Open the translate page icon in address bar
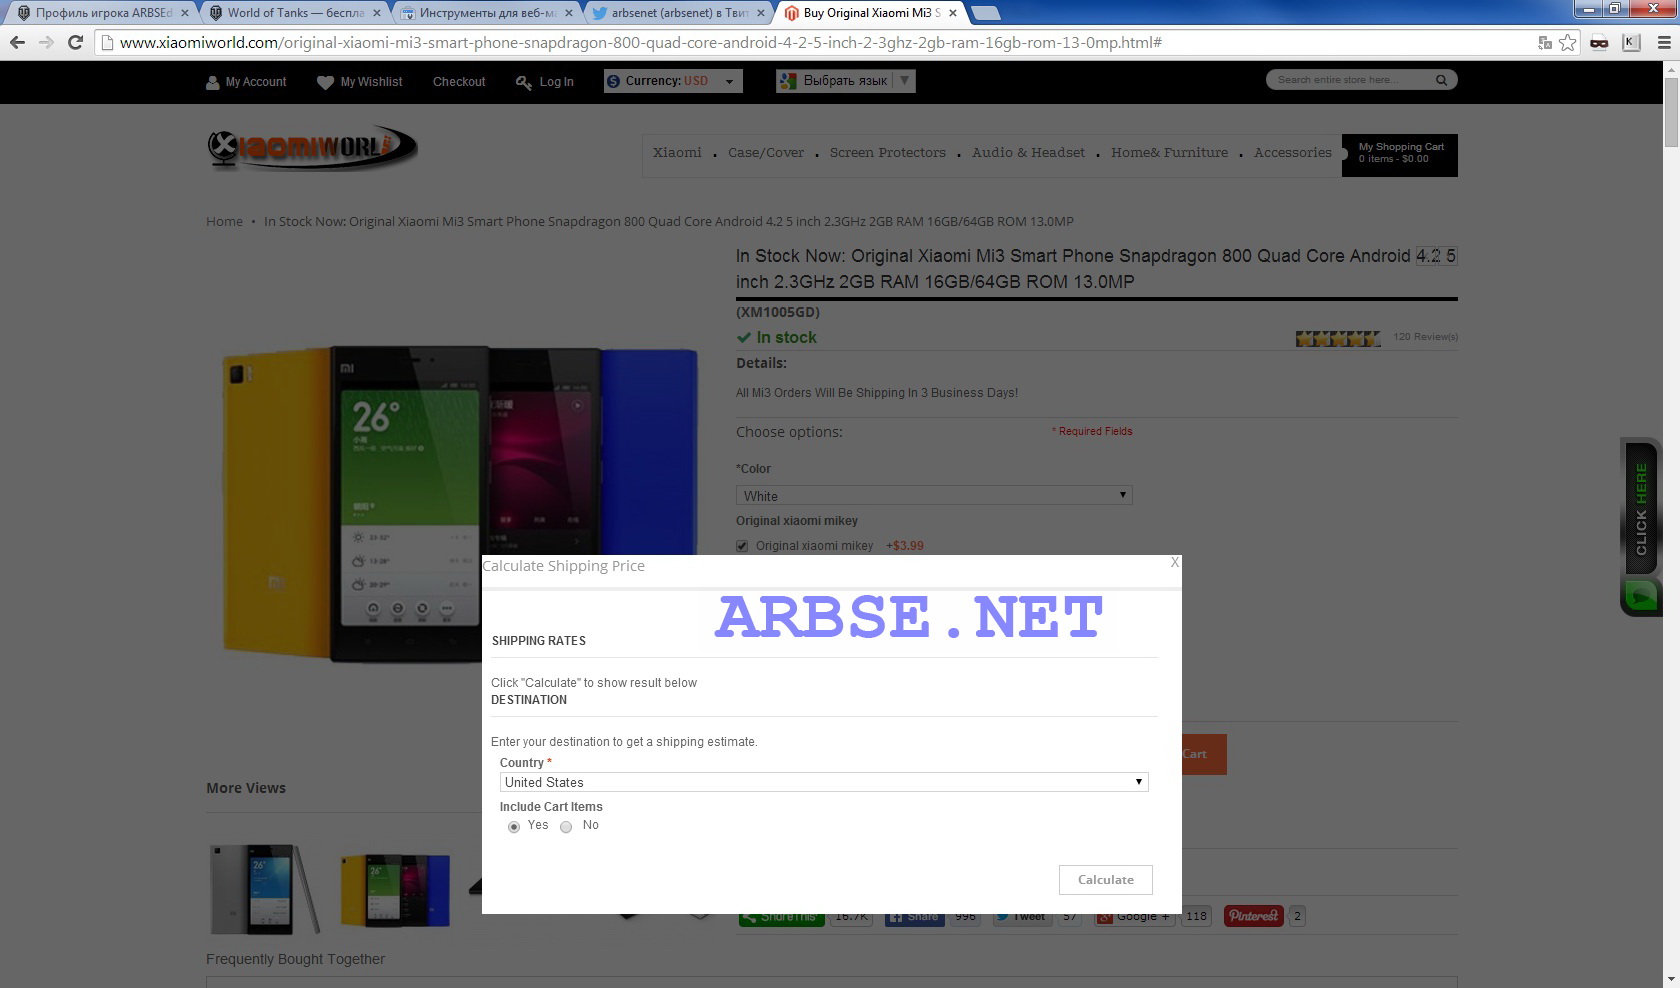Viewport: 1680px width, 988px height. (1545, 42)
